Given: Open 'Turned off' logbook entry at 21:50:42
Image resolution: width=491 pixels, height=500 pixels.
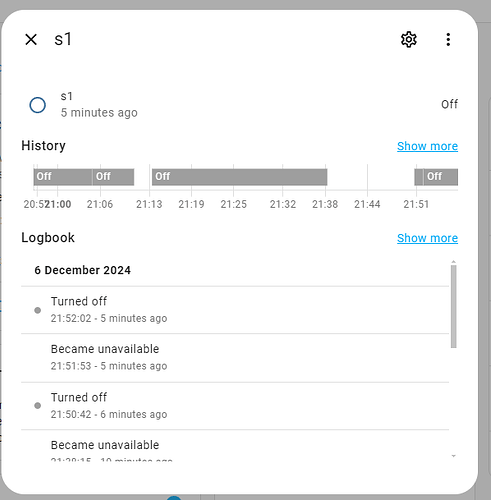Looking at the screenshot, I should (235, 406).
